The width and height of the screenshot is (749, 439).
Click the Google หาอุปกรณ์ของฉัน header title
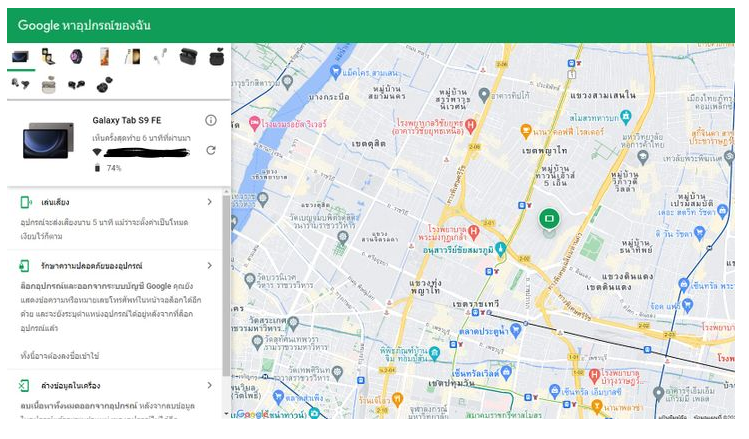pos(84,25)
